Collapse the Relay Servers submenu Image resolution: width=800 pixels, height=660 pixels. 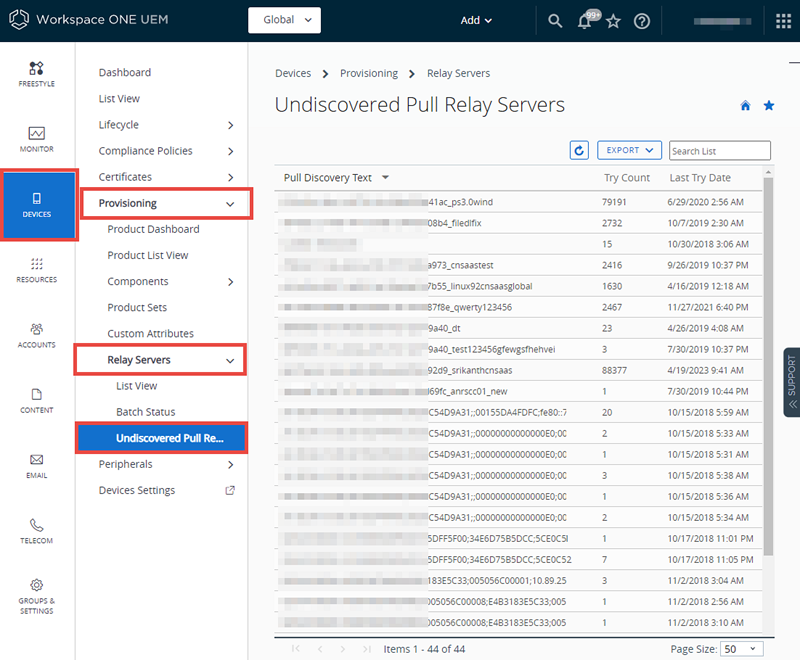pos(230,360)
